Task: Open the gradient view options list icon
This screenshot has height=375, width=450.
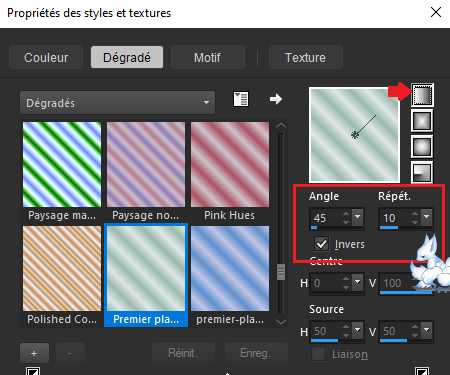Action: [241, 99]
